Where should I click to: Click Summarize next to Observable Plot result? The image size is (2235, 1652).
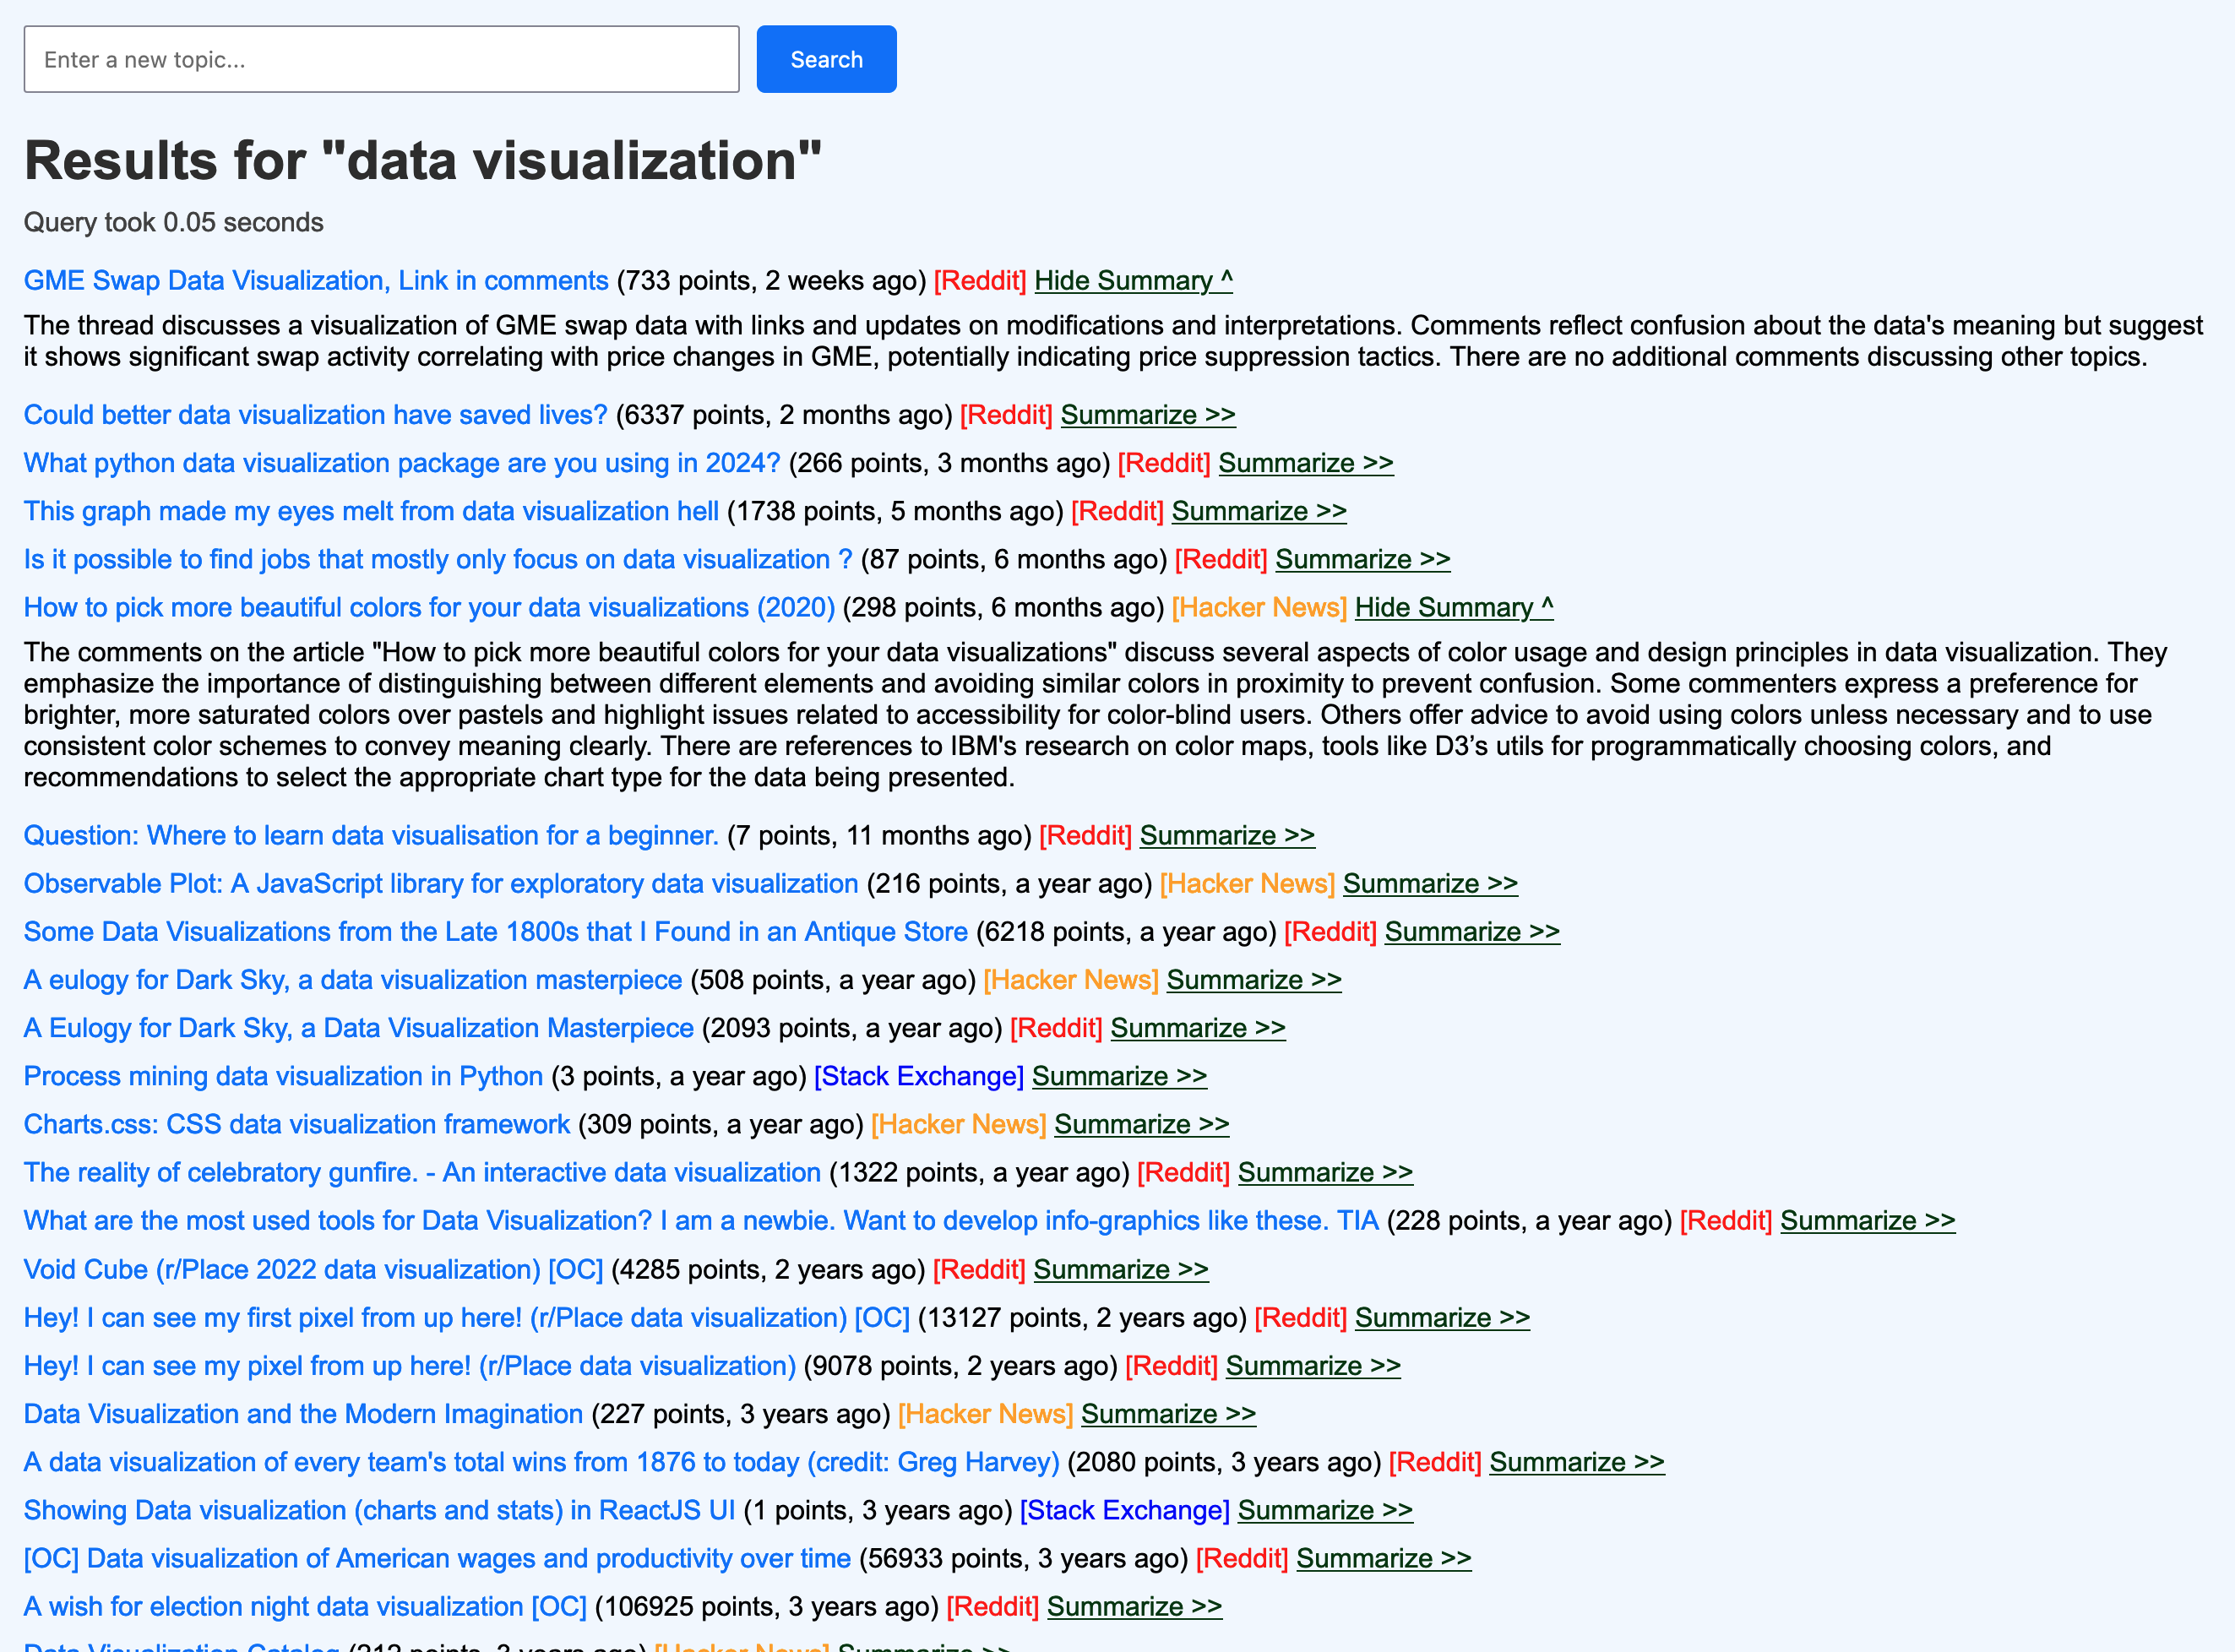[1429, 884]
